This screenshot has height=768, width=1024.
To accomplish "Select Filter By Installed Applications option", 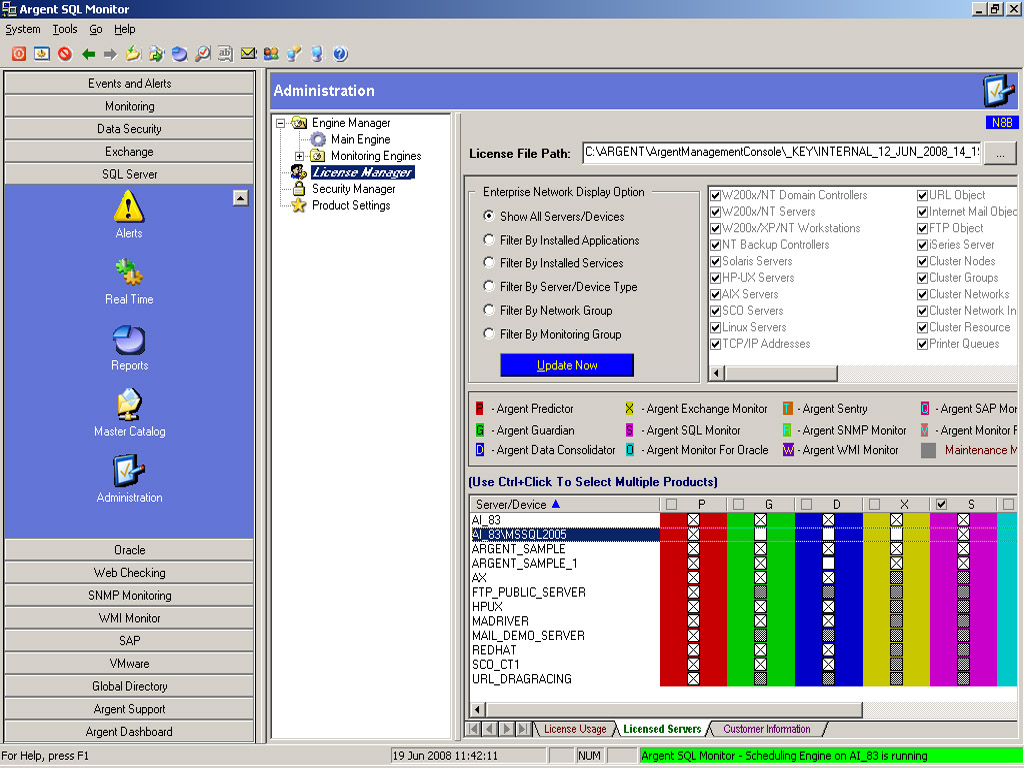I will (x=488, y=240).
